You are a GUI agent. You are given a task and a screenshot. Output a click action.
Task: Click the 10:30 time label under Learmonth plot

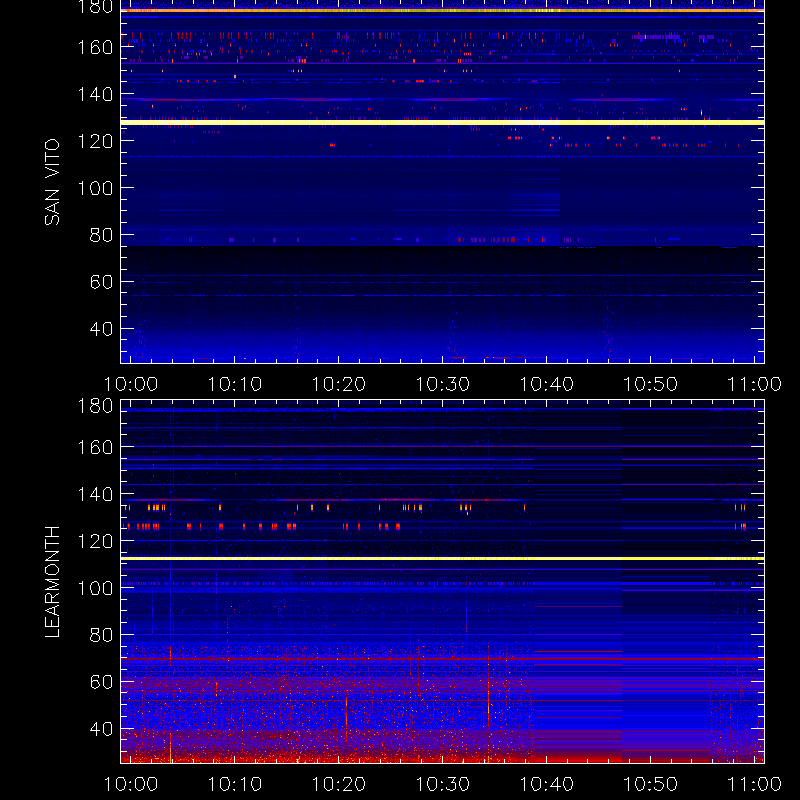pyautogui.click(x=443, y=784)
